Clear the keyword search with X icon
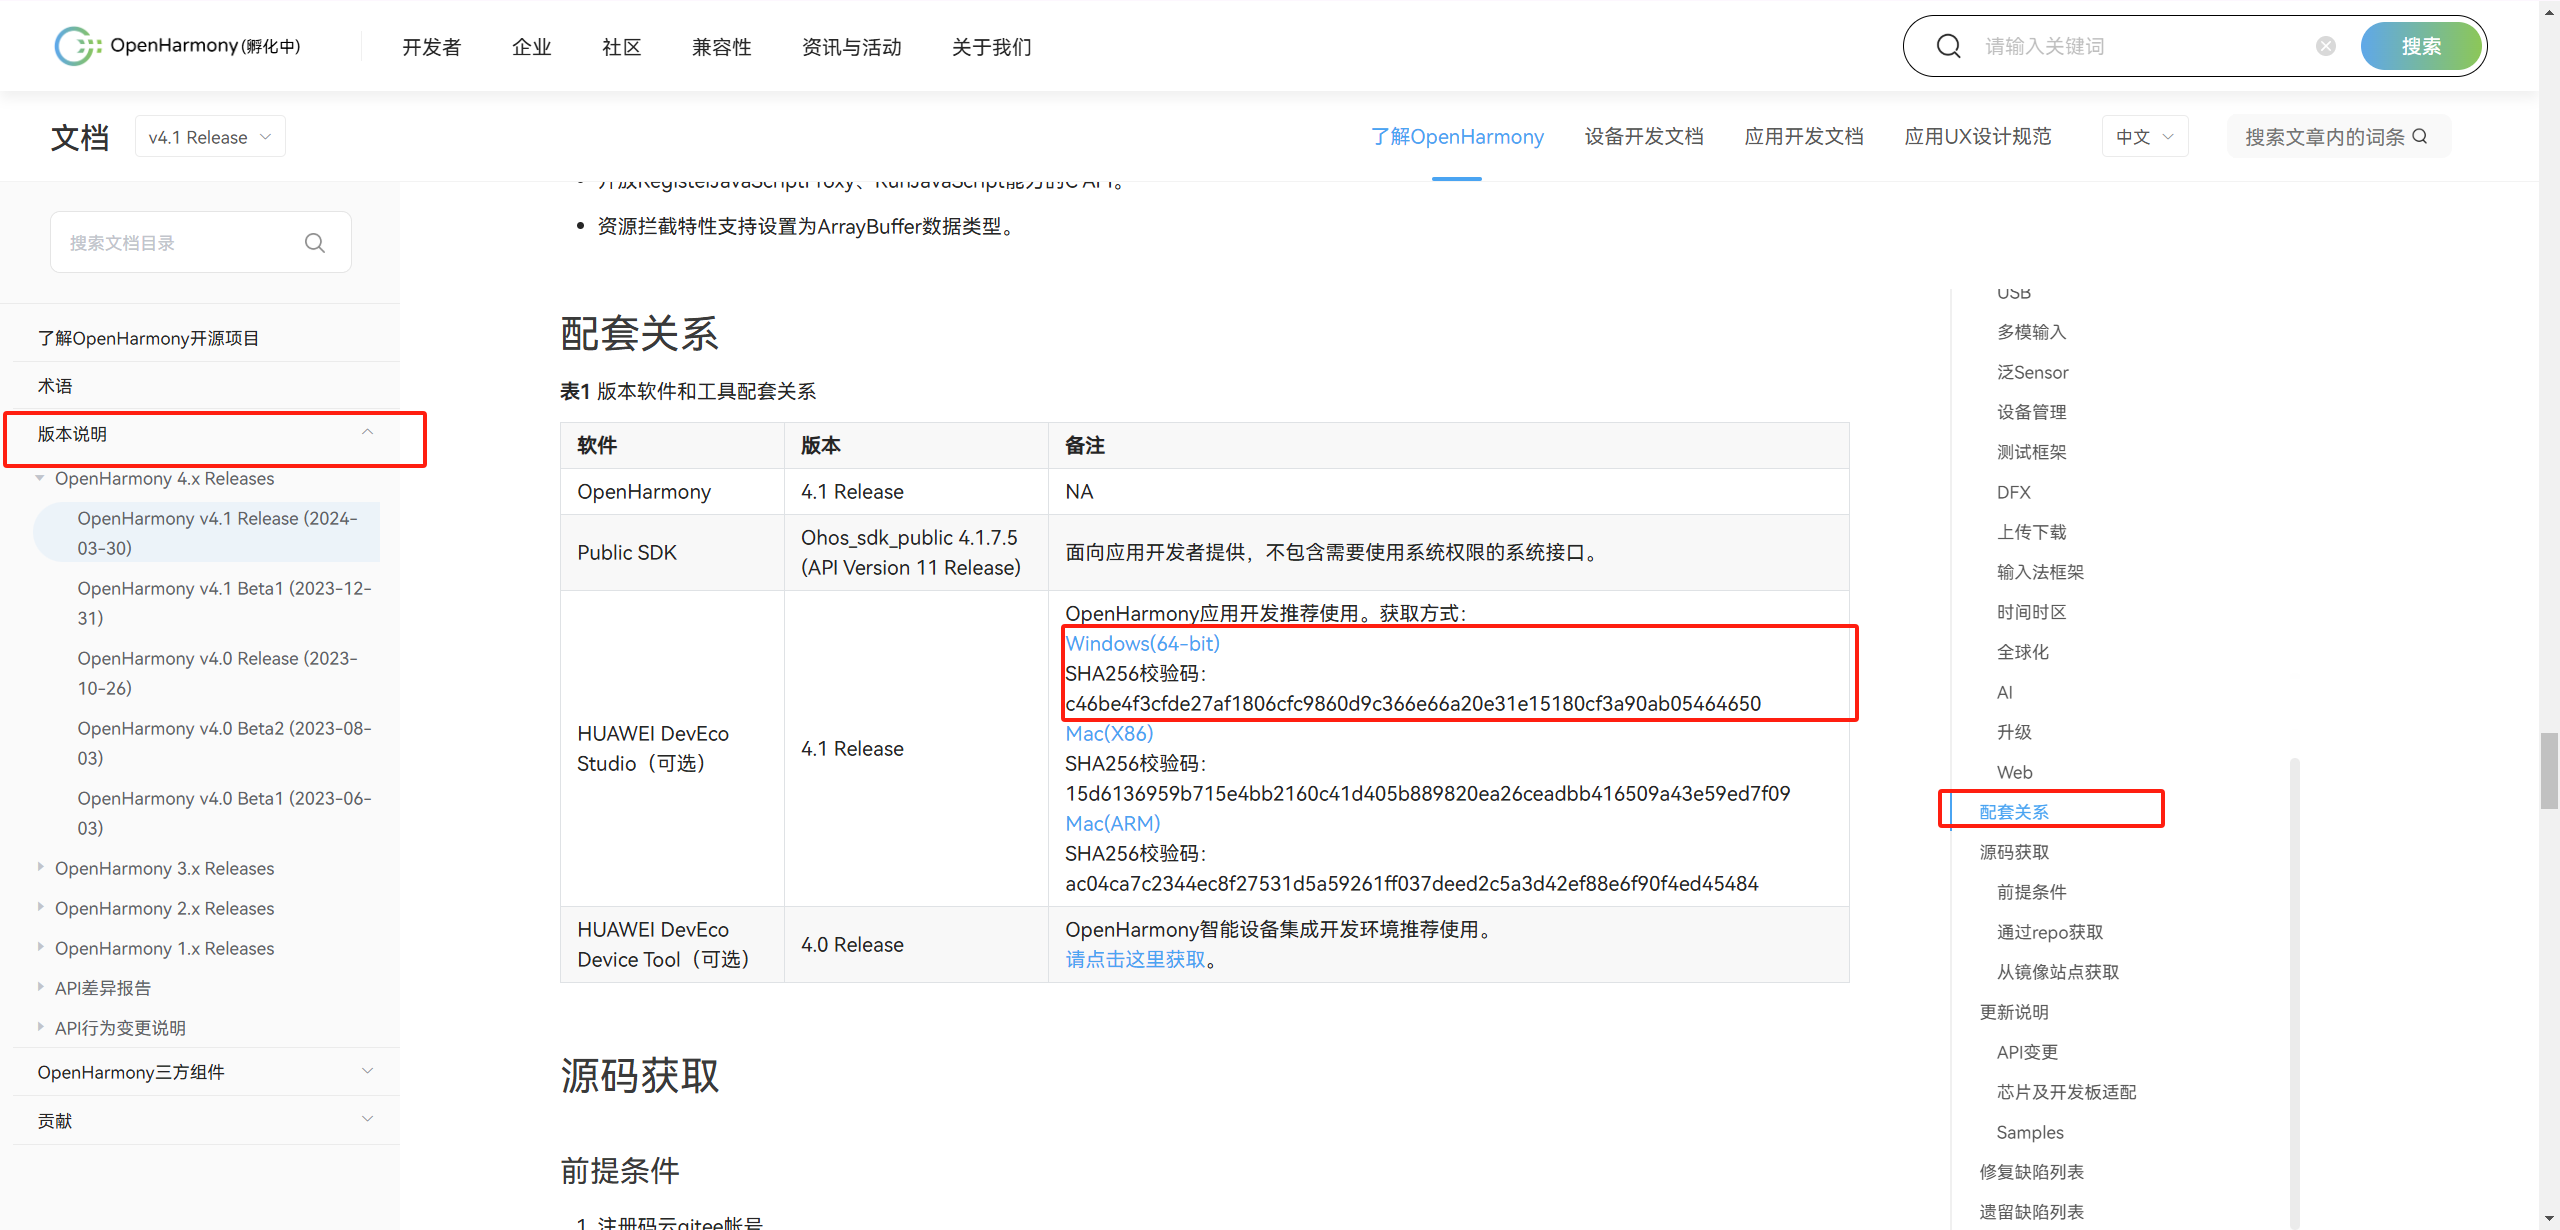The width and height of the screenshot is (2560, 1230). click(x=2325, y=46)
